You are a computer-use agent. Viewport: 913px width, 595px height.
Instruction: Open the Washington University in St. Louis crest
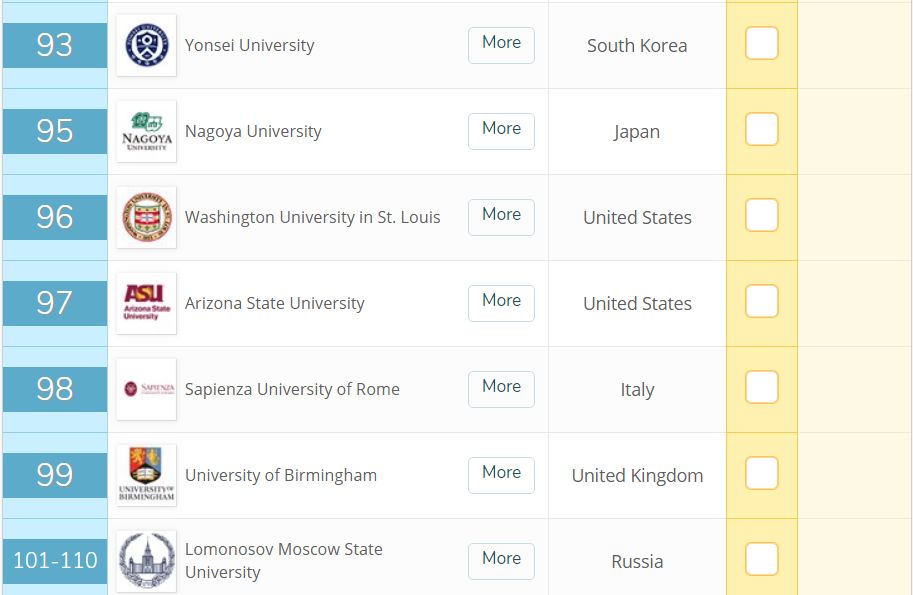coord(146,217)
